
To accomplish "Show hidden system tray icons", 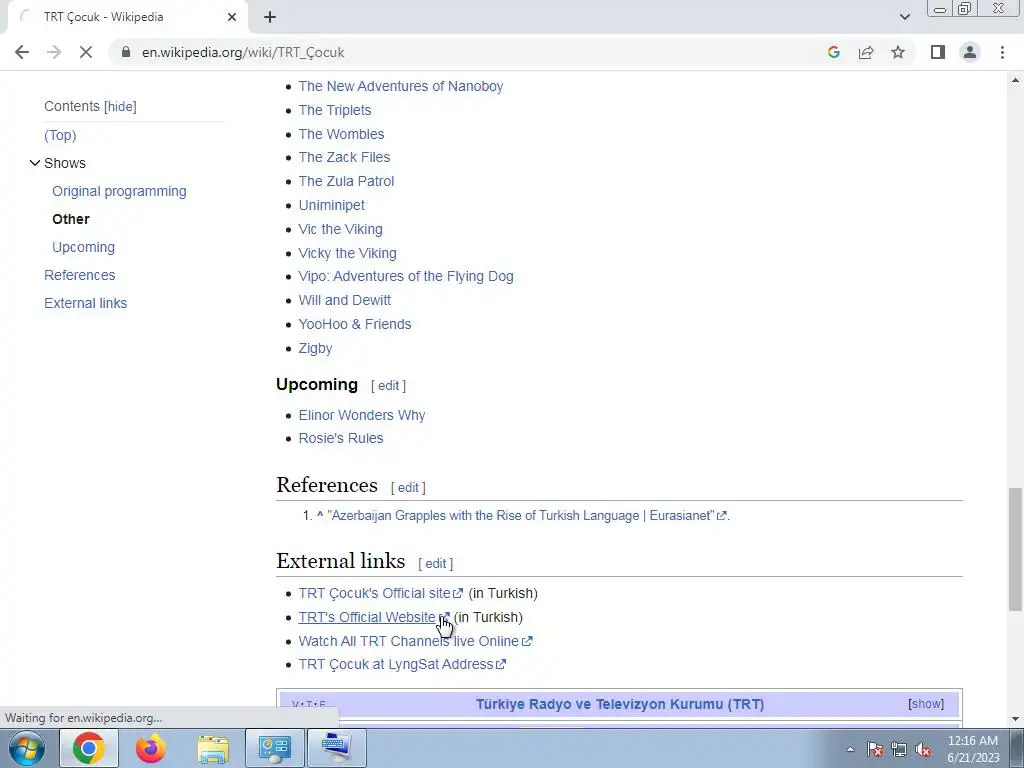I will pos(850,749).
